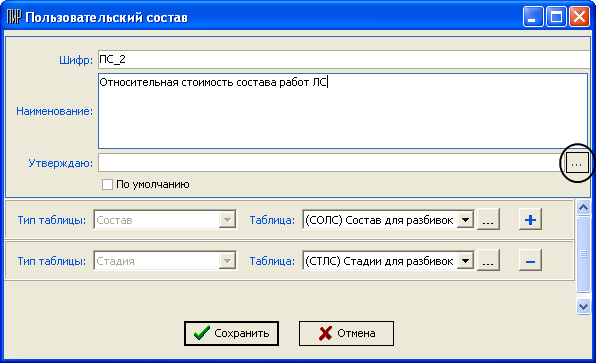Click the scrollbar up arrow in table list
This screenshot has width=596, height=363.
click(583, 207)
